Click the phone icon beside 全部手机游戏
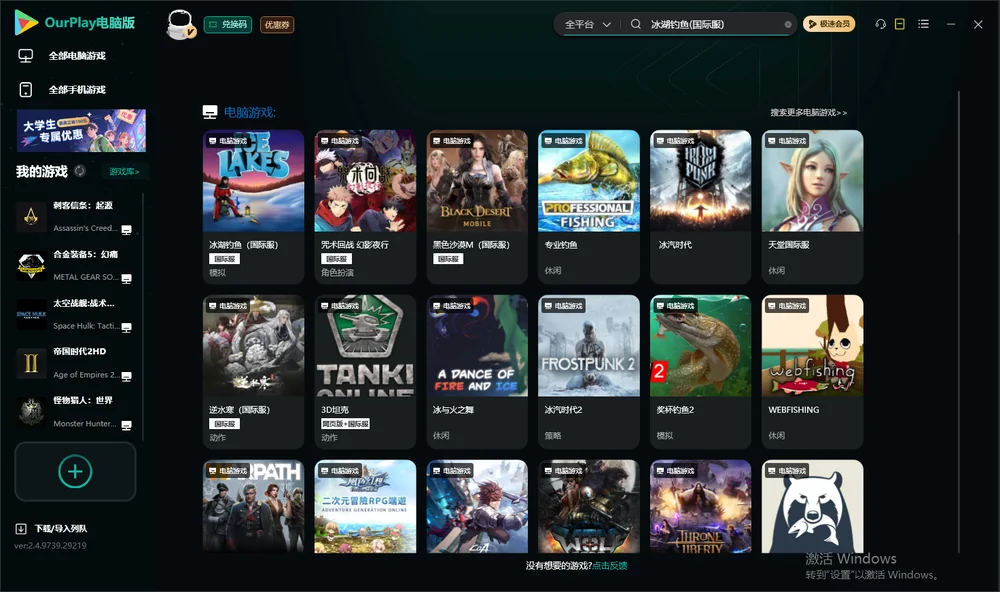Viewport: 1000px width, 592px height. pos(26,90)
